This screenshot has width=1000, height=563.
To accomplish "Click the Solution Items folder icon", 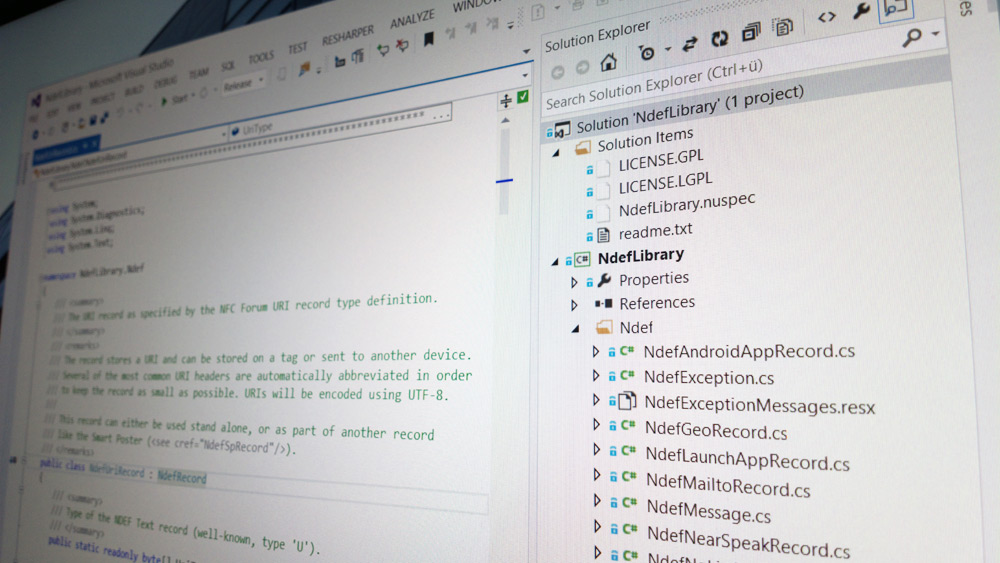I will (582, 149).
